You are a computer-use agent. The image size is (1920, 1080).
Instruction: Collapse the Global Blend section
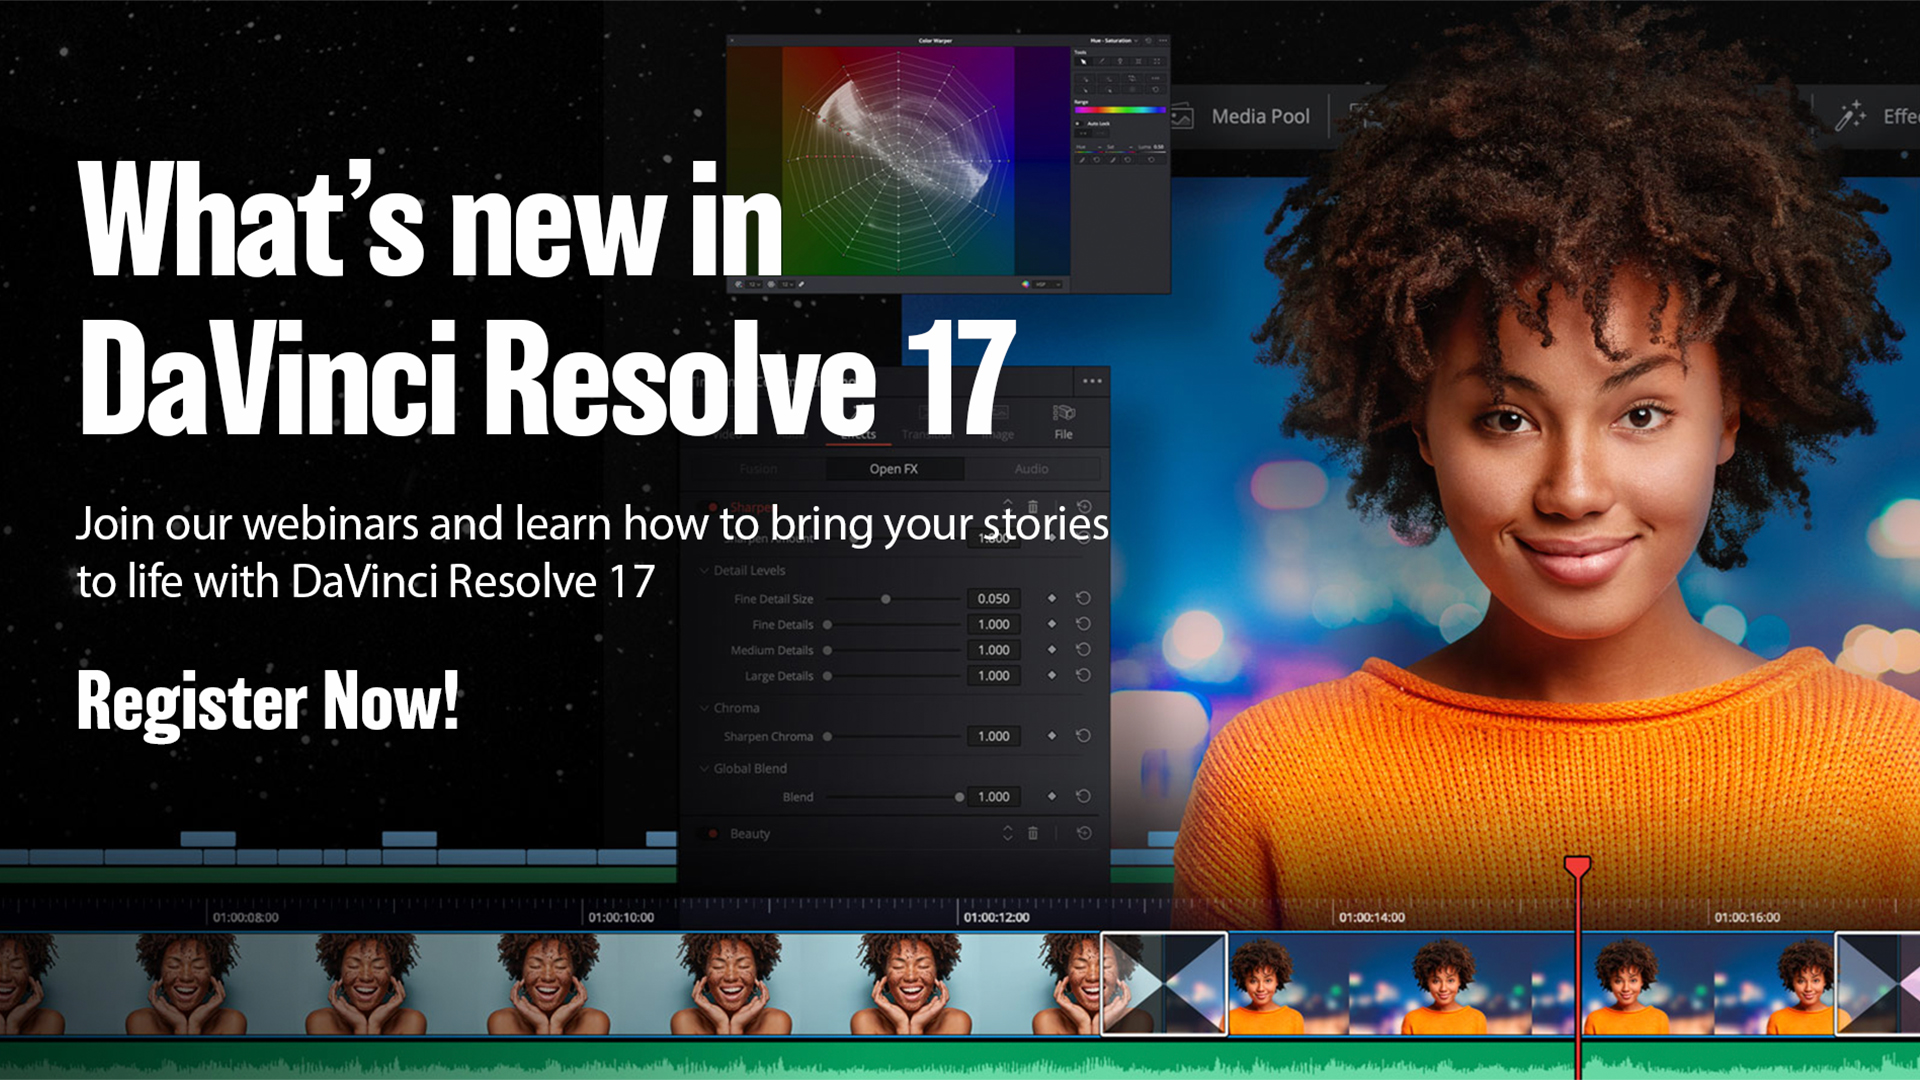pyautogui.click(x=704, y=769)
